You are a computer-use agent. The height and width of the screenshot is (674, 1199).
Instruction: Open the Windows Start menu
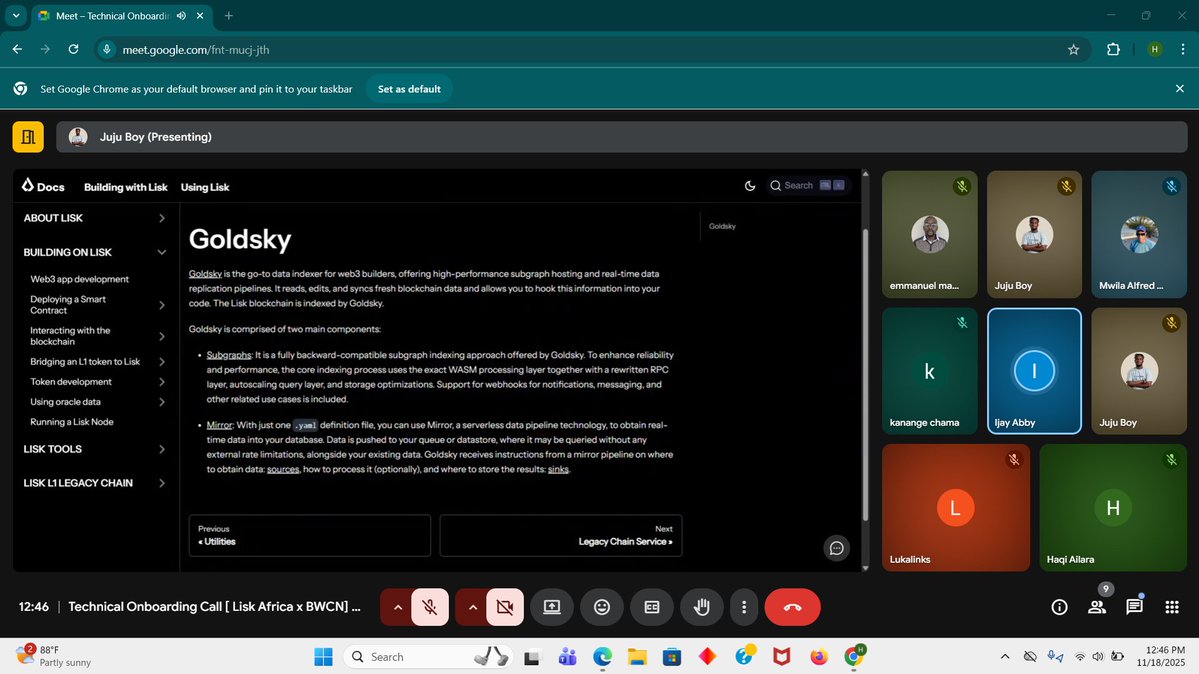coord(323,656)
